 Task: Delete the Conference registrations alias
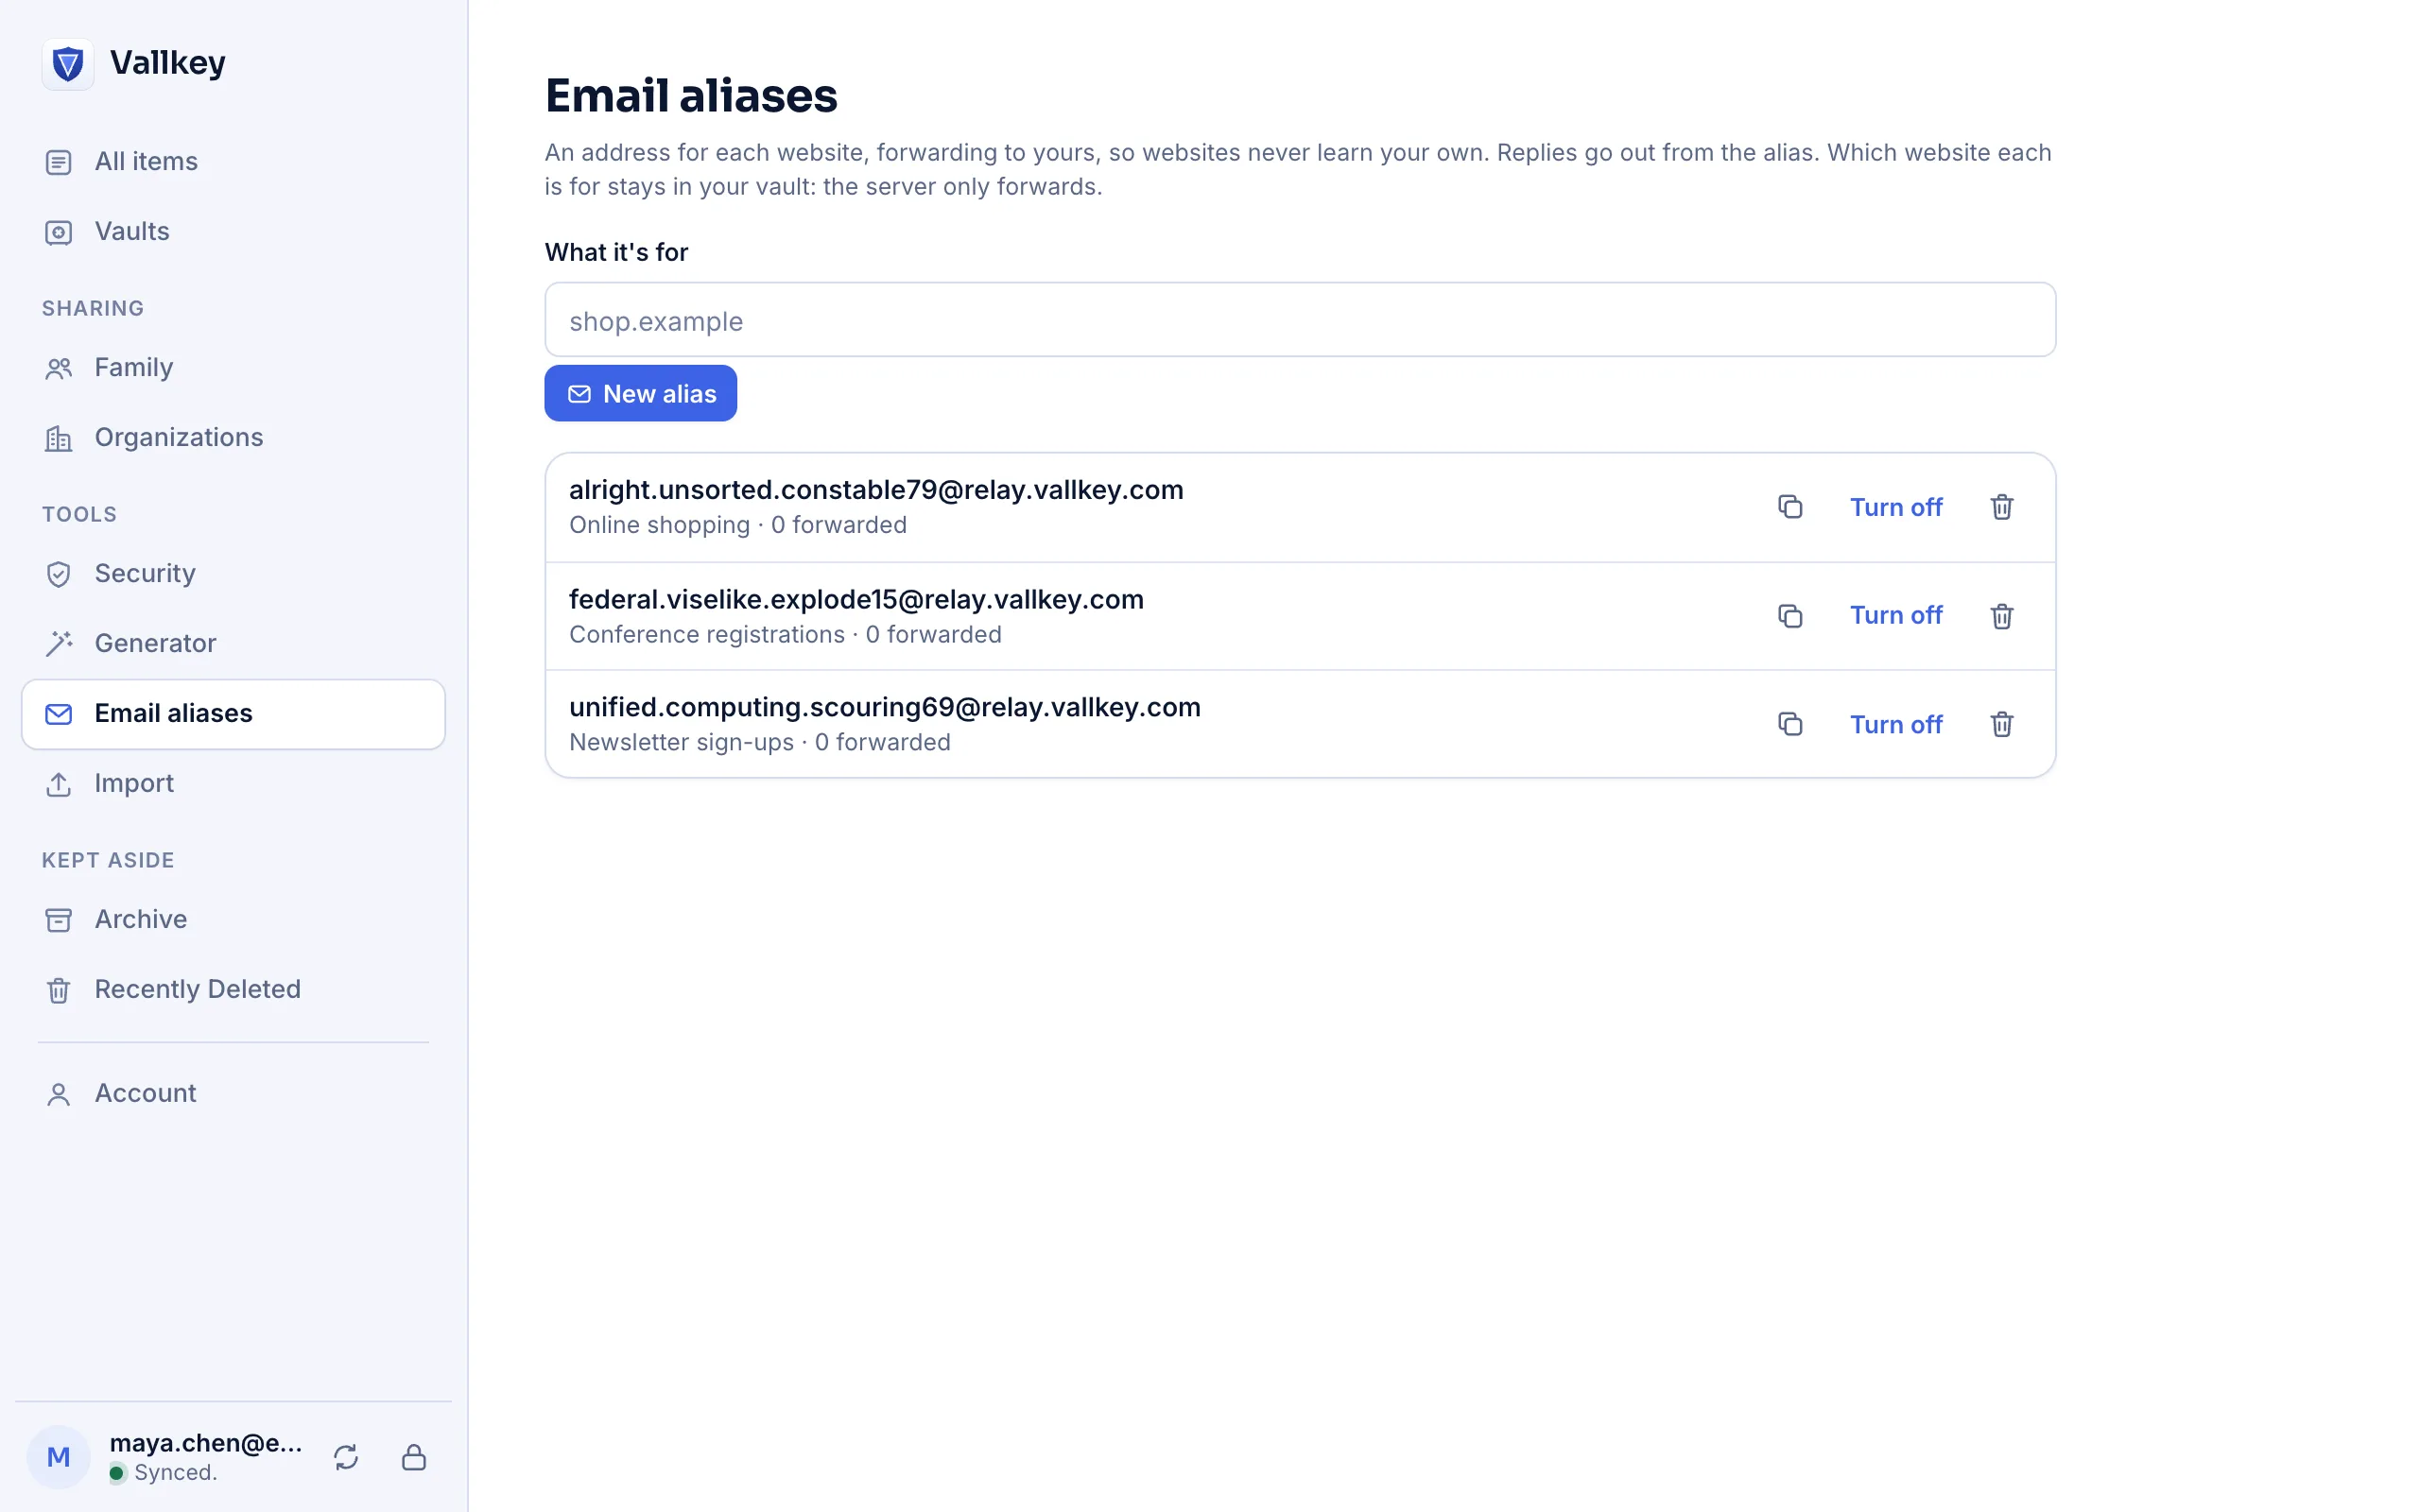pos(2001,616)
